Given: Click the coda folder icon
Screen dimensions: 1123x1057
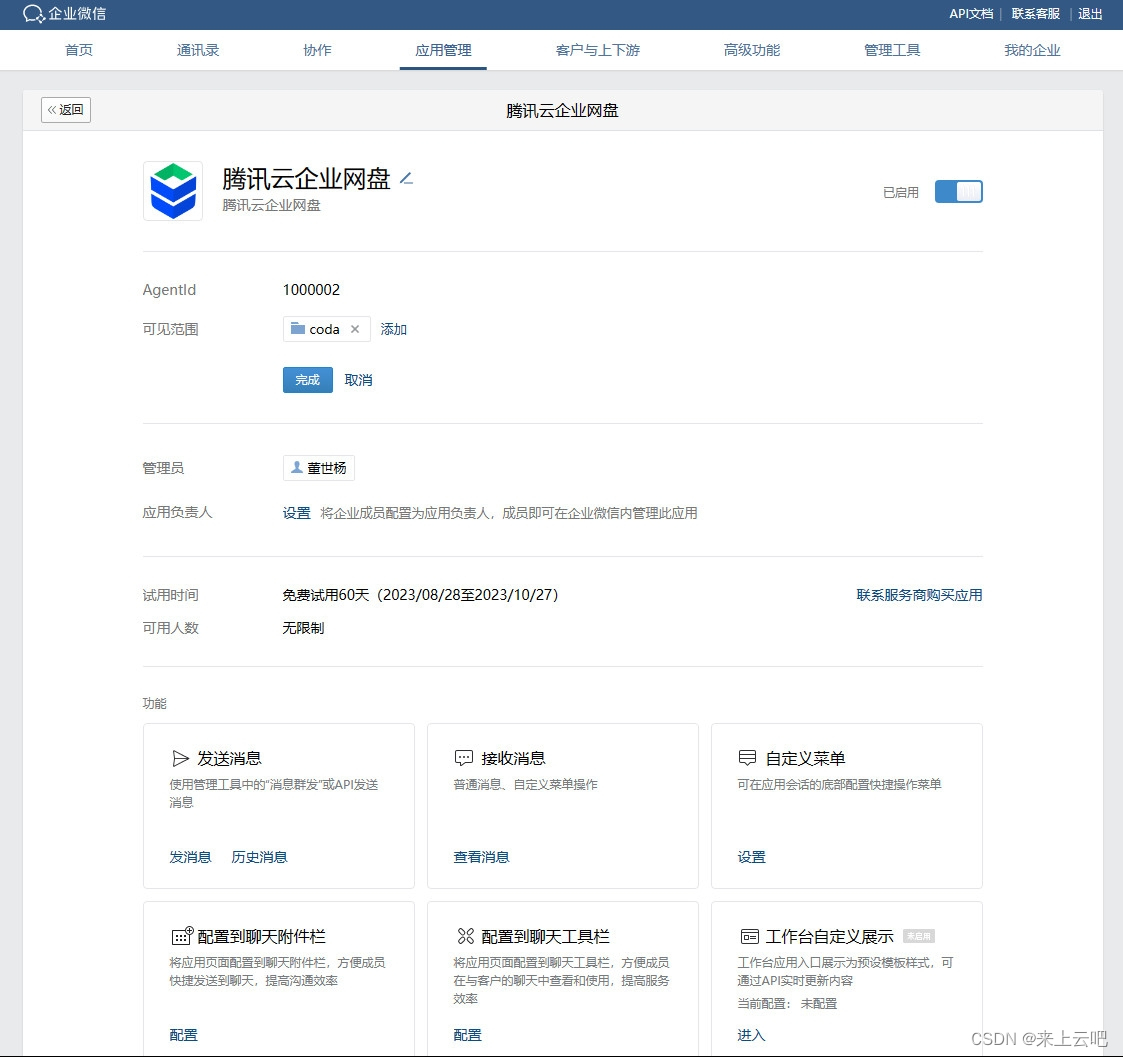Looking at the screenshot, I should (297, 329).
